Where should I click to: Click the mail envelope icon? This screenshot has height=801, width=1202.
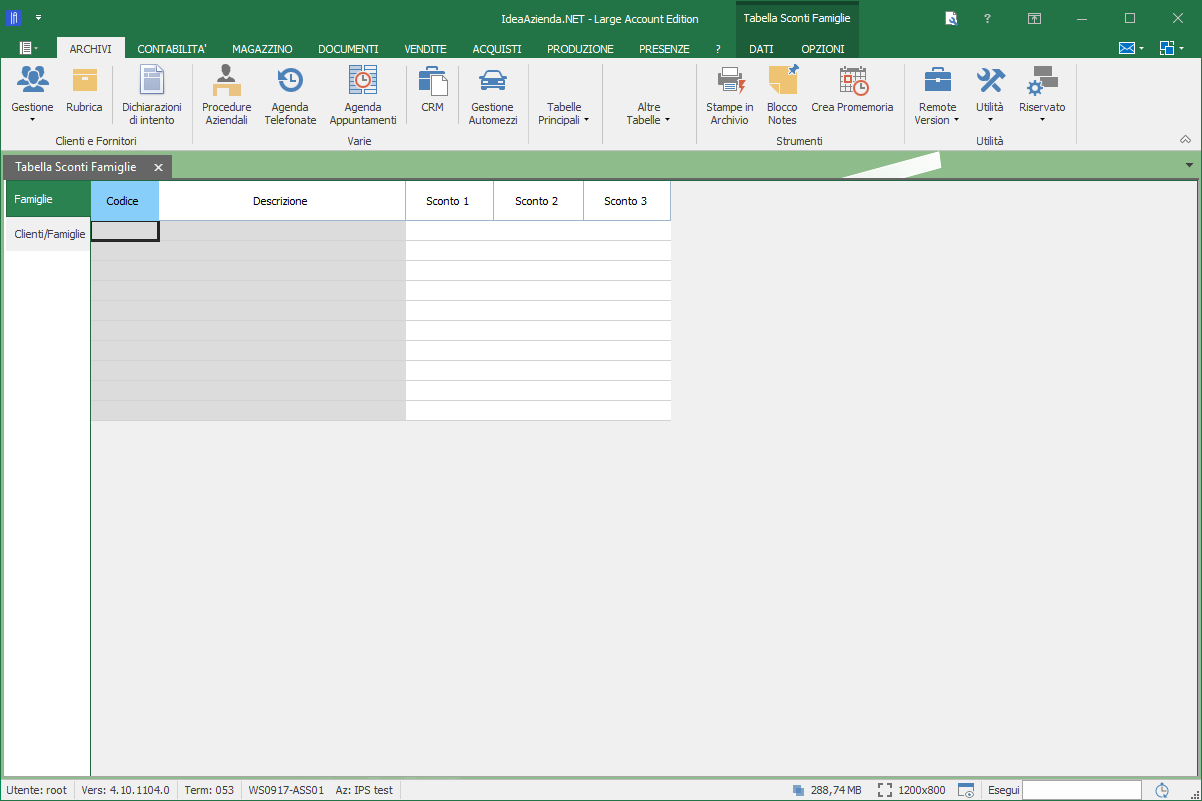click(x=1127, y=48)
